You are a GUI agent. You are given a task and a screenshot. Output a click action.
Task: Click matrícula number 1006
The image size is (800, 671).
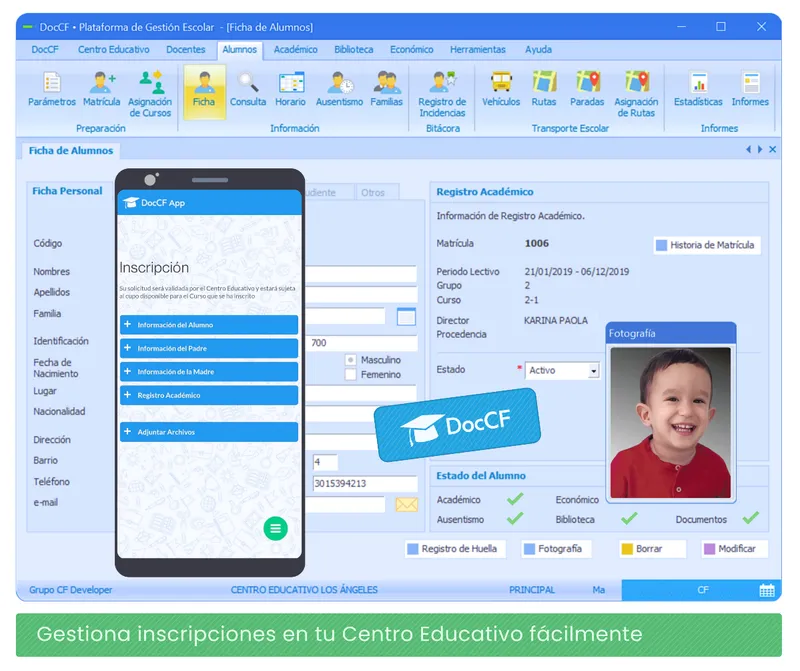(537, 243)
